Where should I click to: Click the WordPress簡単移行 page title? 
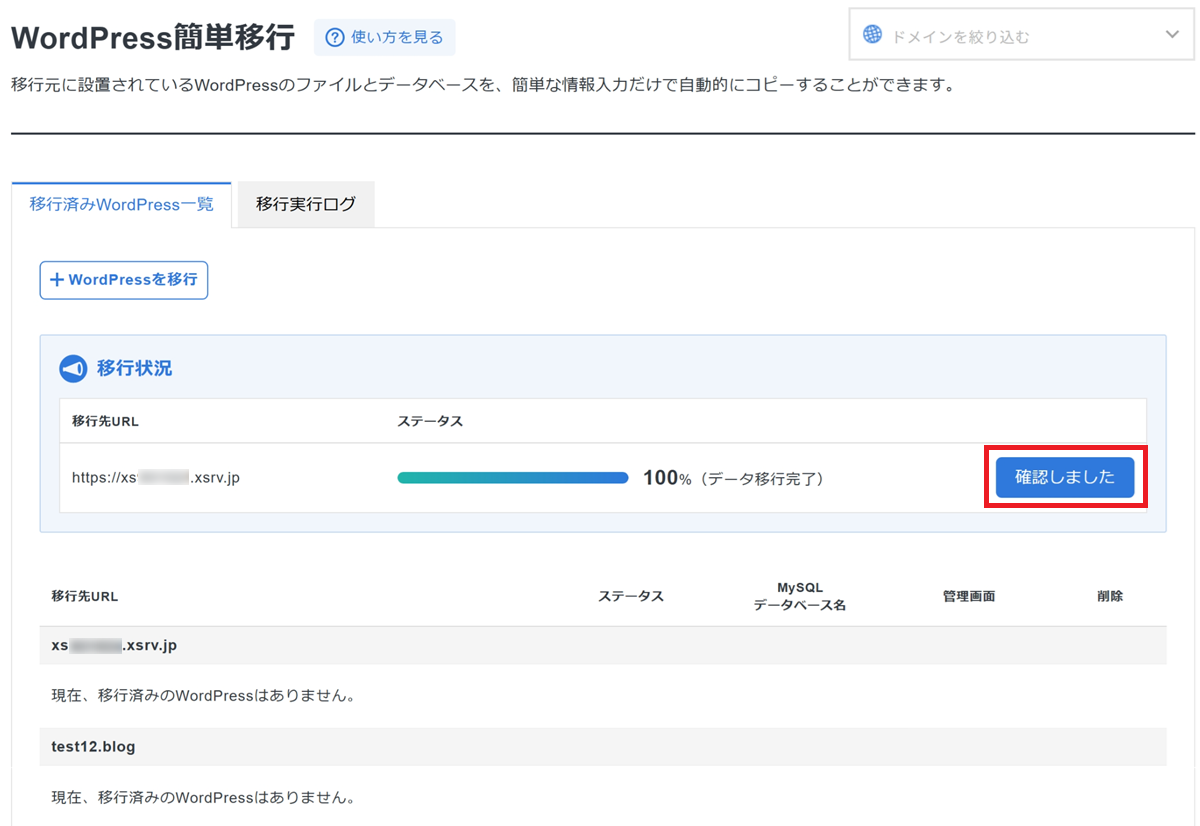[153, 38]
